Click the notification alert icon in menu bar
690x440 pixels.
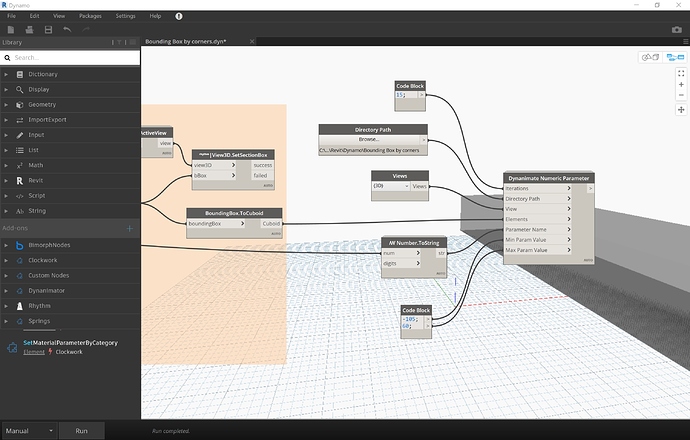[x=179, y=16]
